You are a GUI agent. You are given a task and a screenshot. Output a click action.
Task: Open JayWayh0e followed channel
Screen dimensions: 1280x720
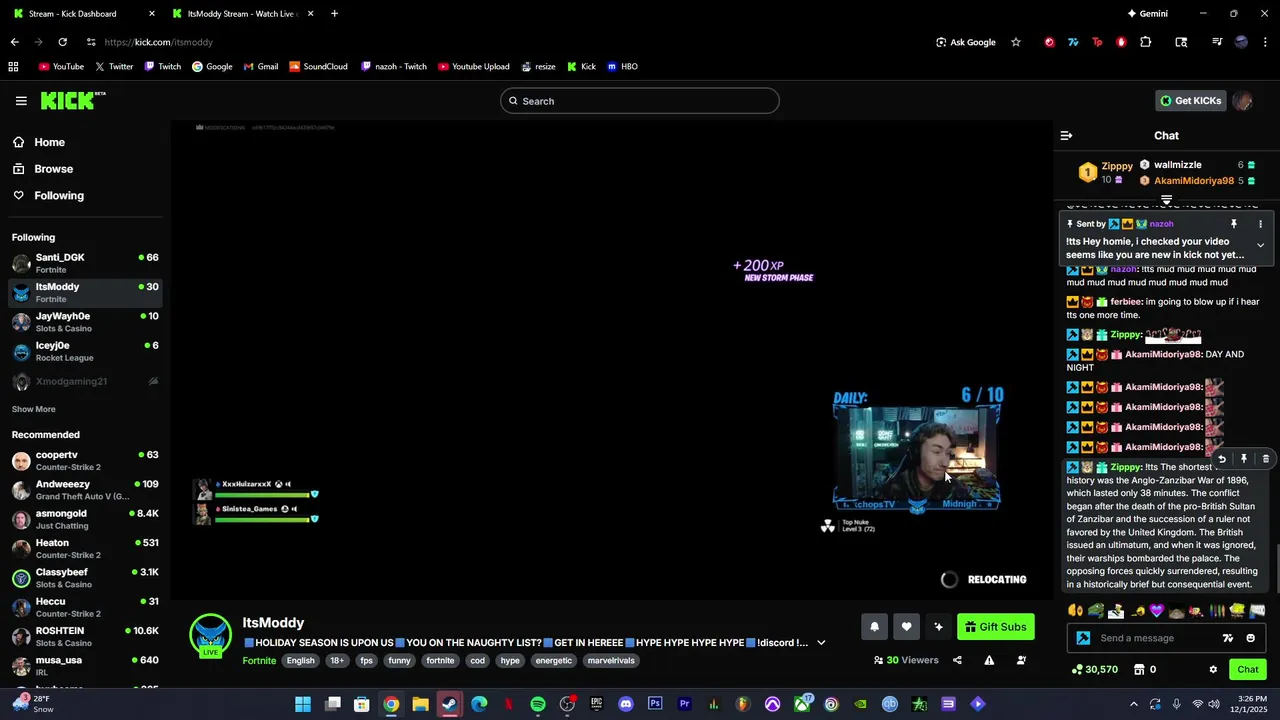(x=84, y=322)
